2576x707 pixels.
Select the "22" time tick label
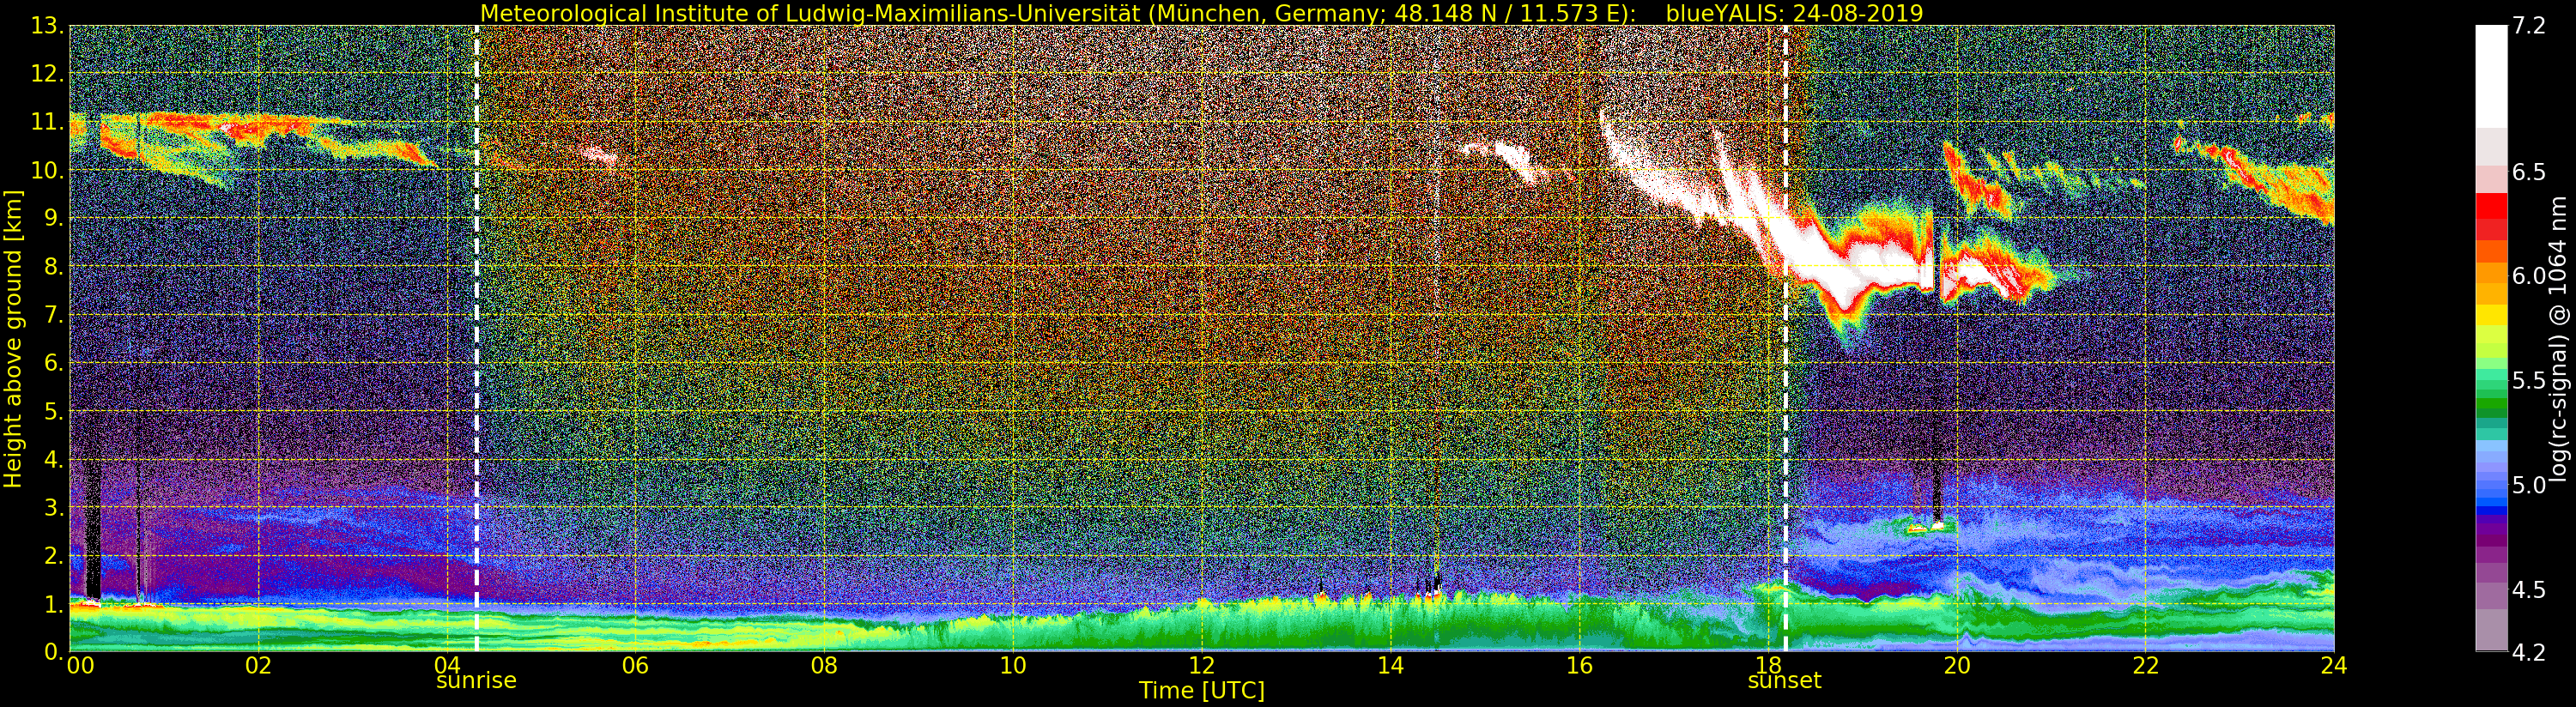click(x=2146, y=666)
